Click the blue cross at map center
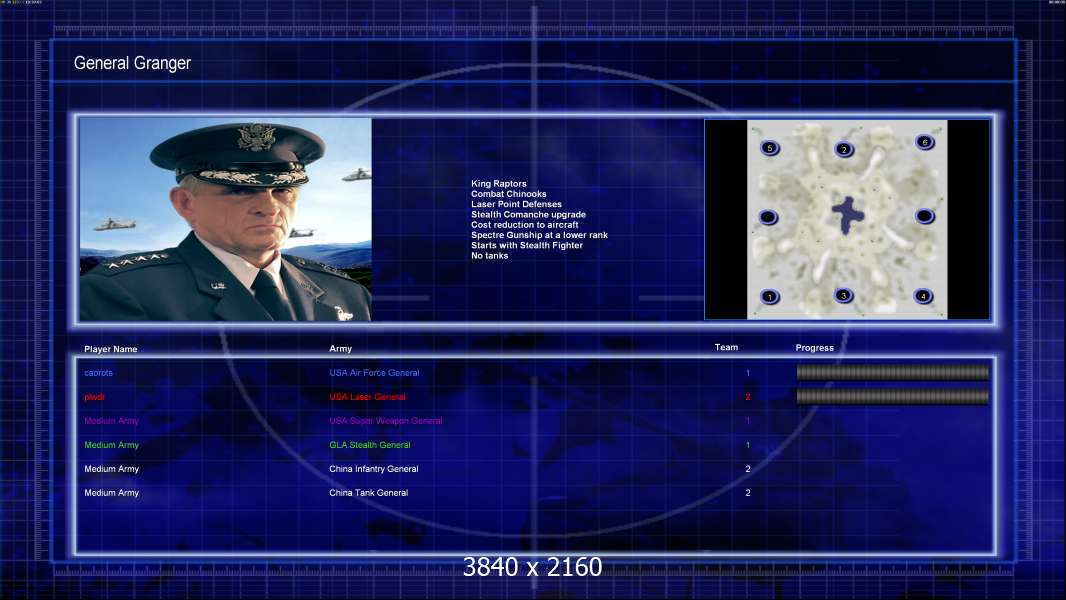1066x600 pixels. click(848, 215)
